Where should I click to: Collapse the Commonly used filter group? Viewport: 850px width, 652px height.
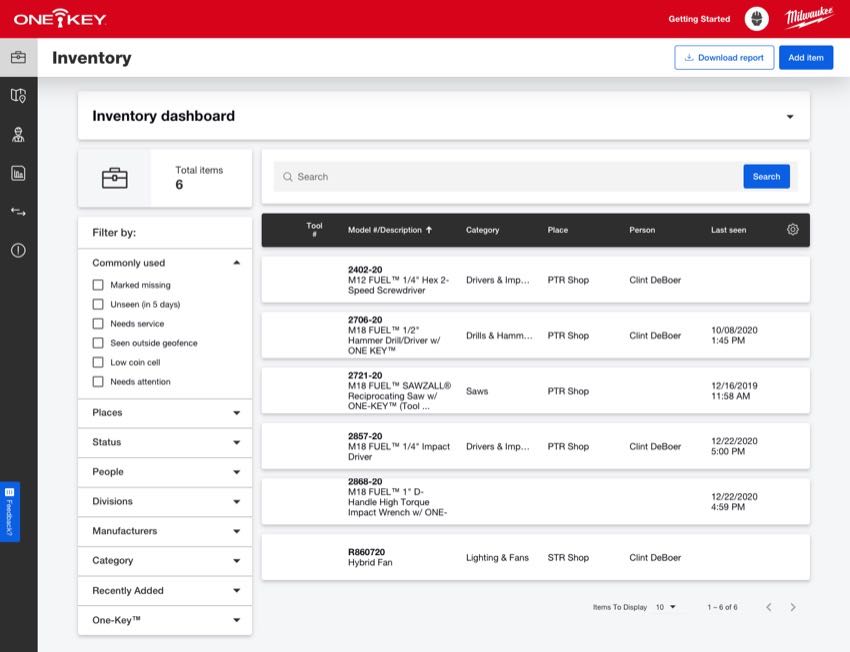tap(237, 261)
